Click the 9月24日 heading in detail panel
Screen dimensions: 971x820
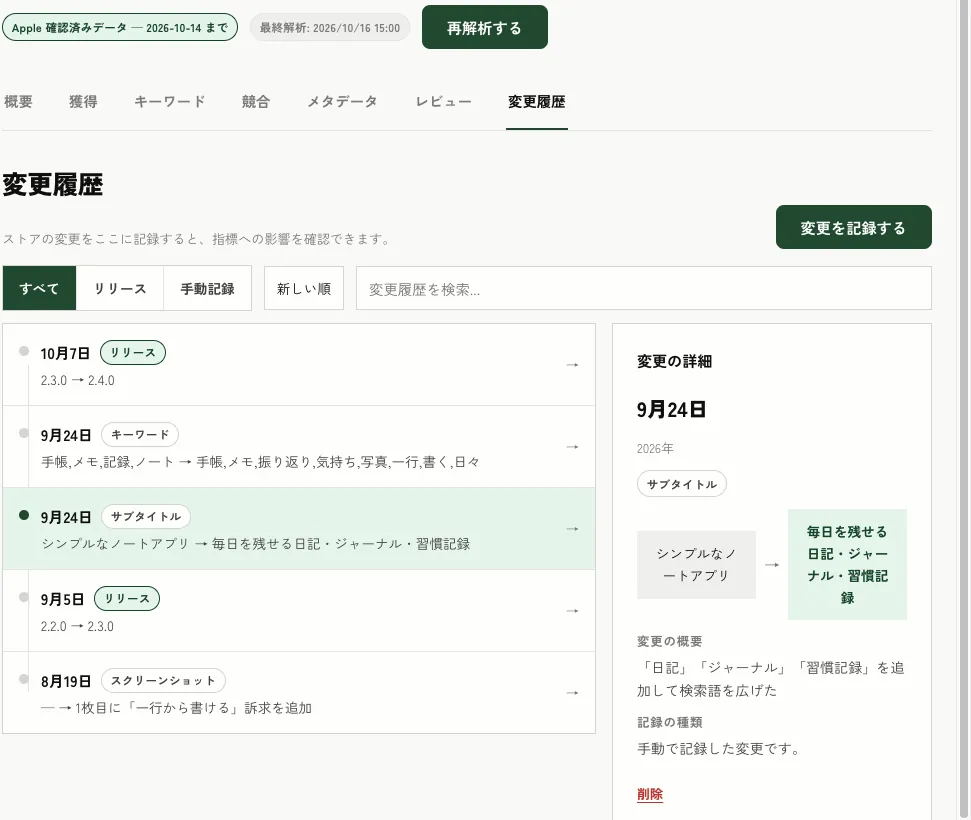click(x=671, y=410)
